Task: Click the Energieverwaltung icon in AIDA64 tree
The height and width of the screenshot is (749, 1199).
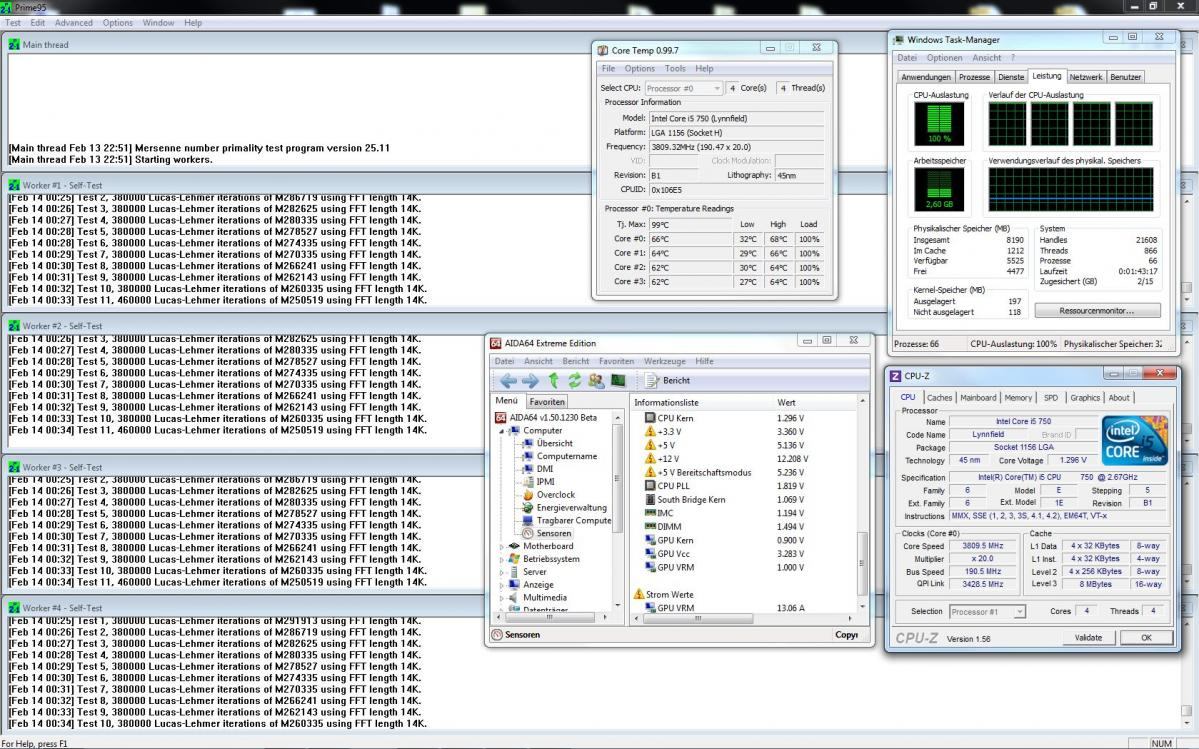Action: click(x=528, y=507)
